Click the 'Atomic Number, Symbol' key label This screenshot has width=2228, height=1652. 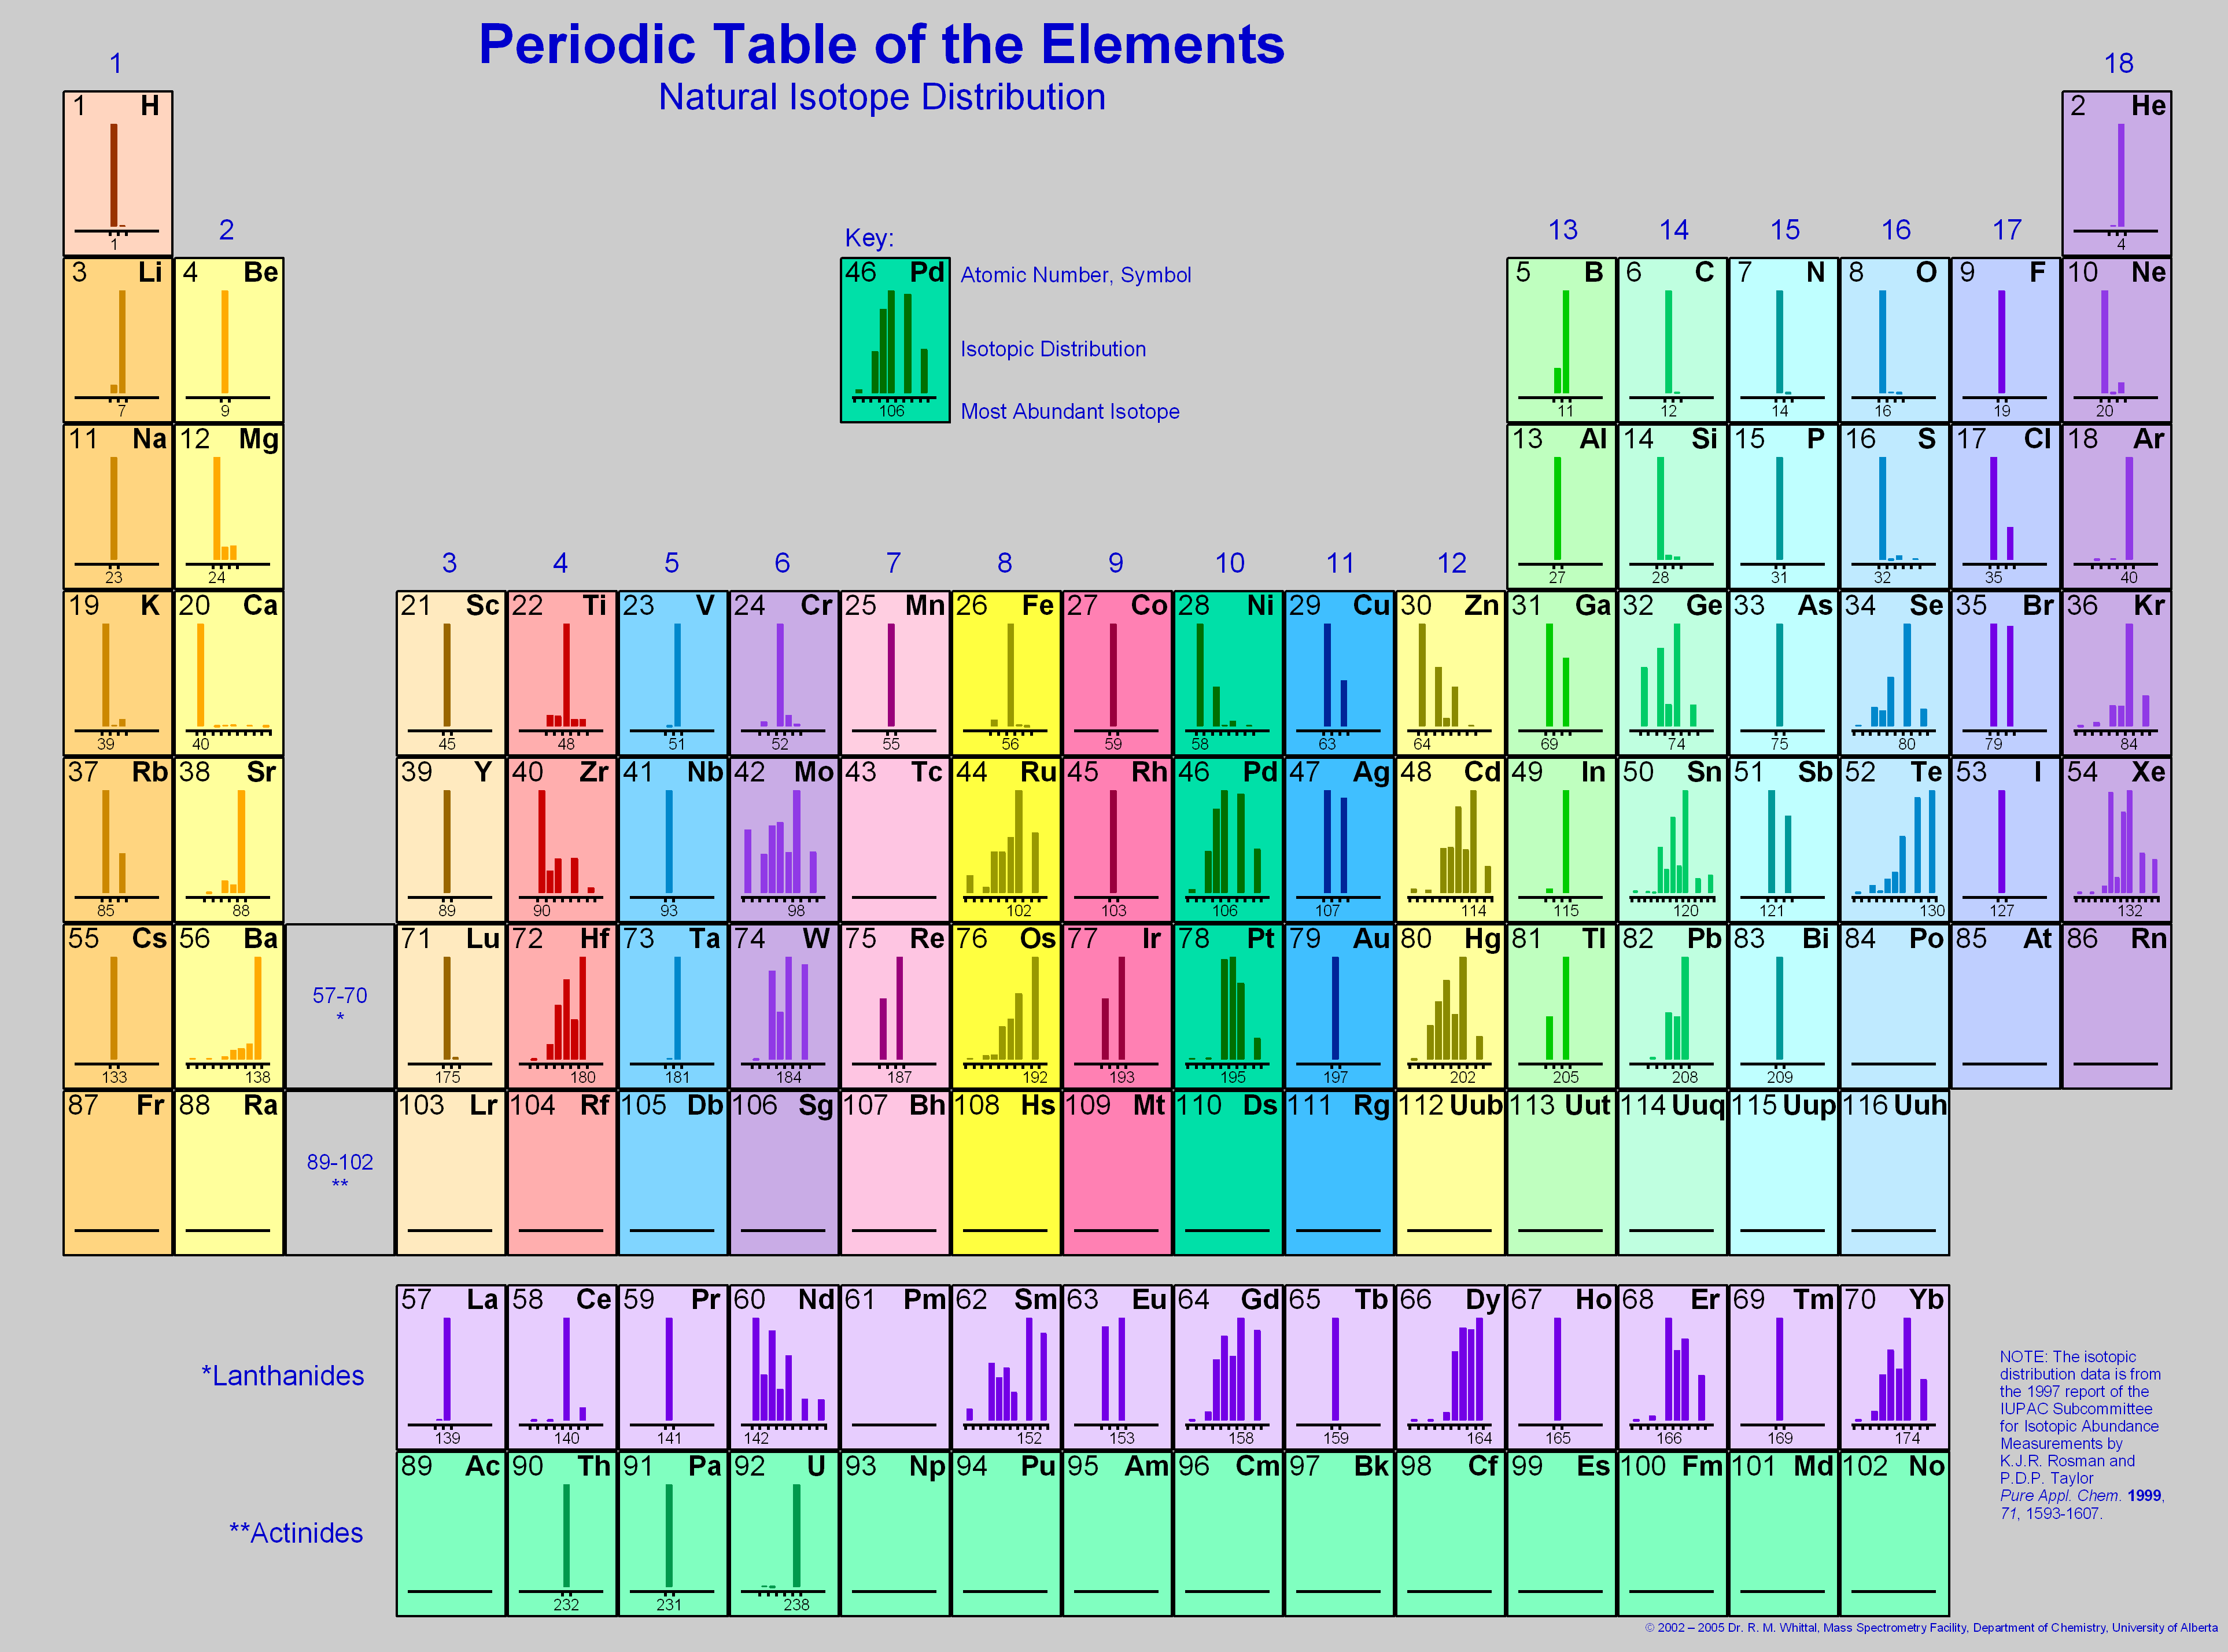coord(1076,275)
